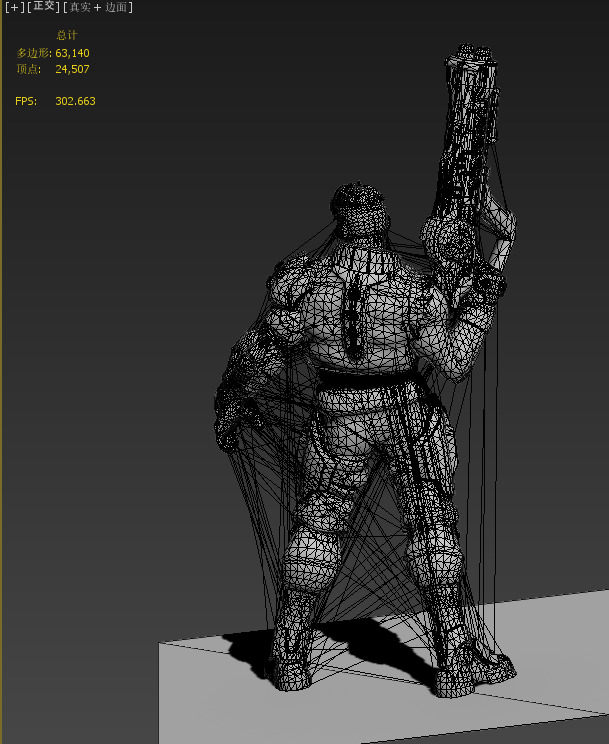Open the [+] viewport general menu
Viewport: 609px width, 744px height.
(14, 7)
